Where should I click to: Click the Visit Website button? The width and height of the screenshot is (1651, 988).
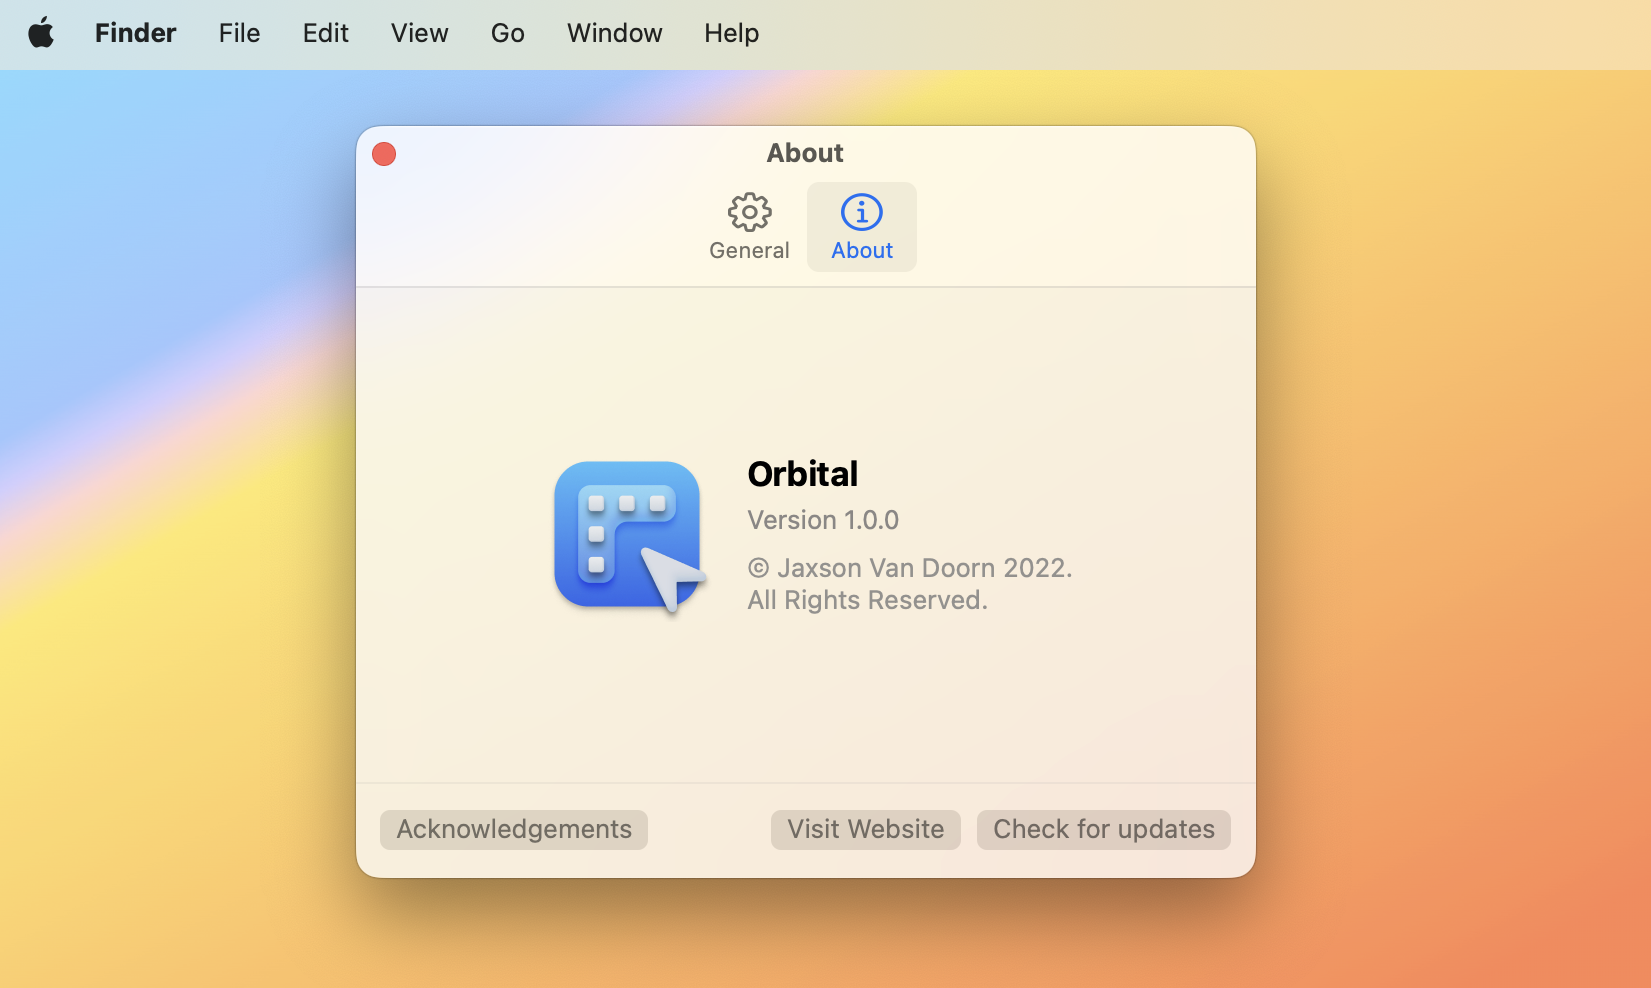[866, 830]
